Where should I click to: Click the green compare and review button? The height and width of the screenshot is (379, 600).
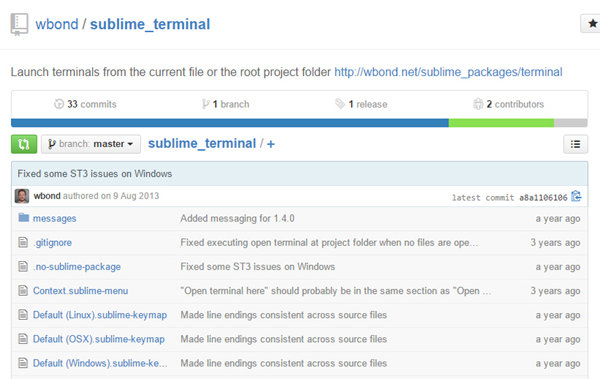pos(24,144)
